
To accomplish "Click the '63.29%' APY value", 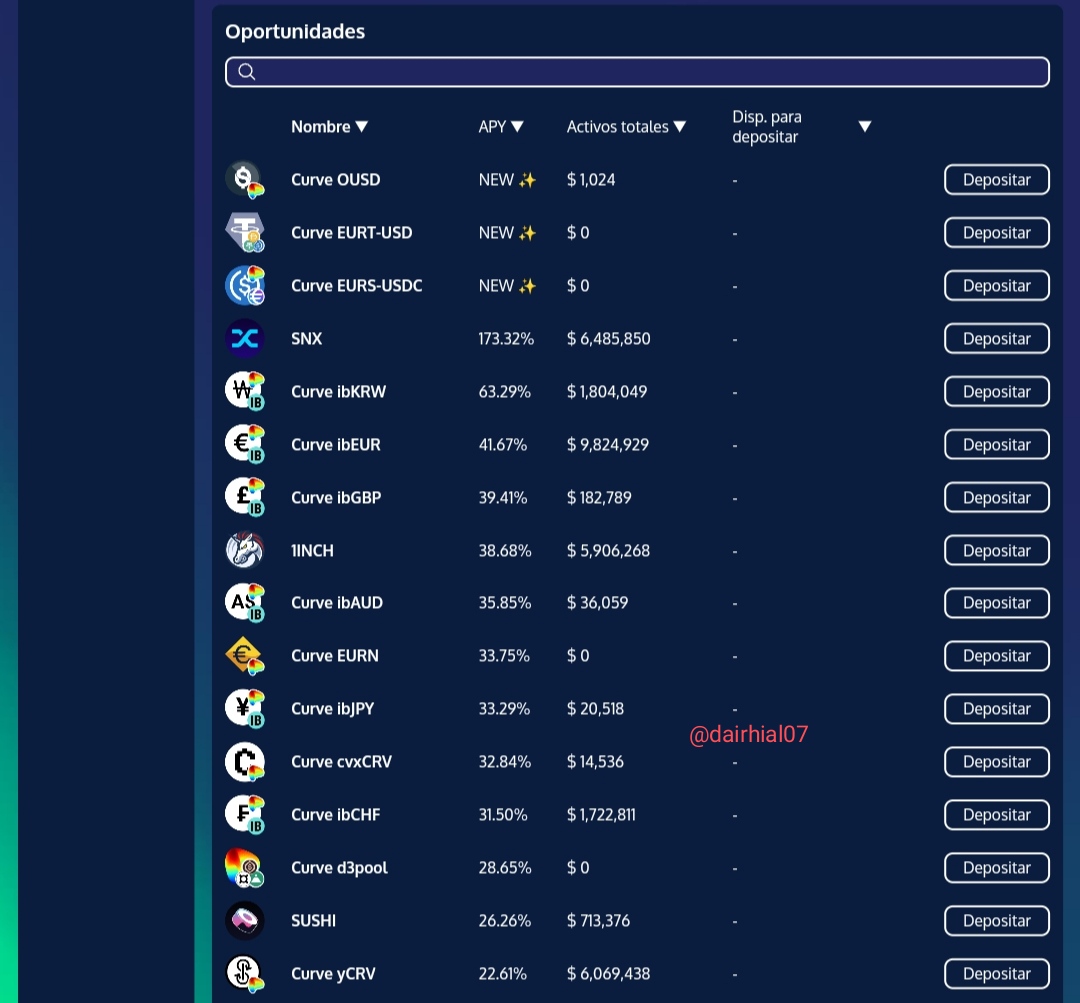I will (x=505, y=392).
